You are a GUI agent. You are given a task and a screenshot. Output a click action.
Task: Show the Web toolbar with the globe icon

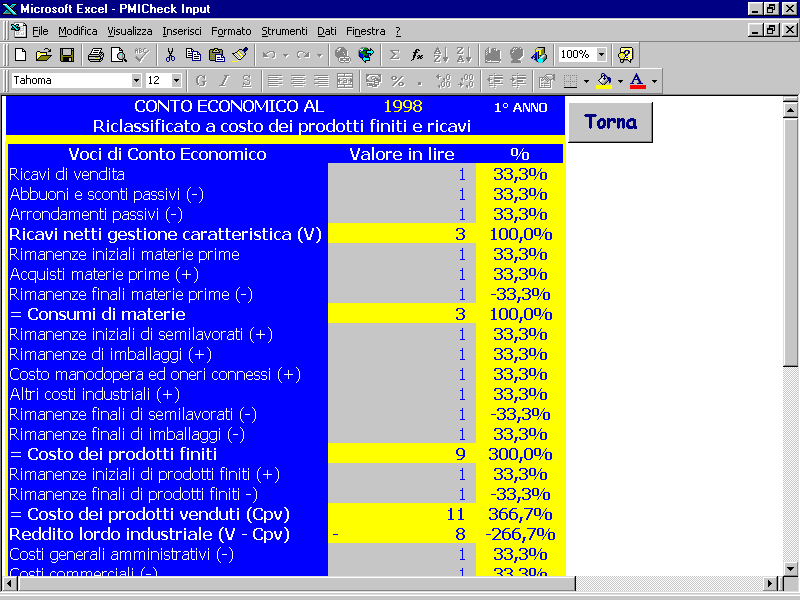tap(366, 55)
